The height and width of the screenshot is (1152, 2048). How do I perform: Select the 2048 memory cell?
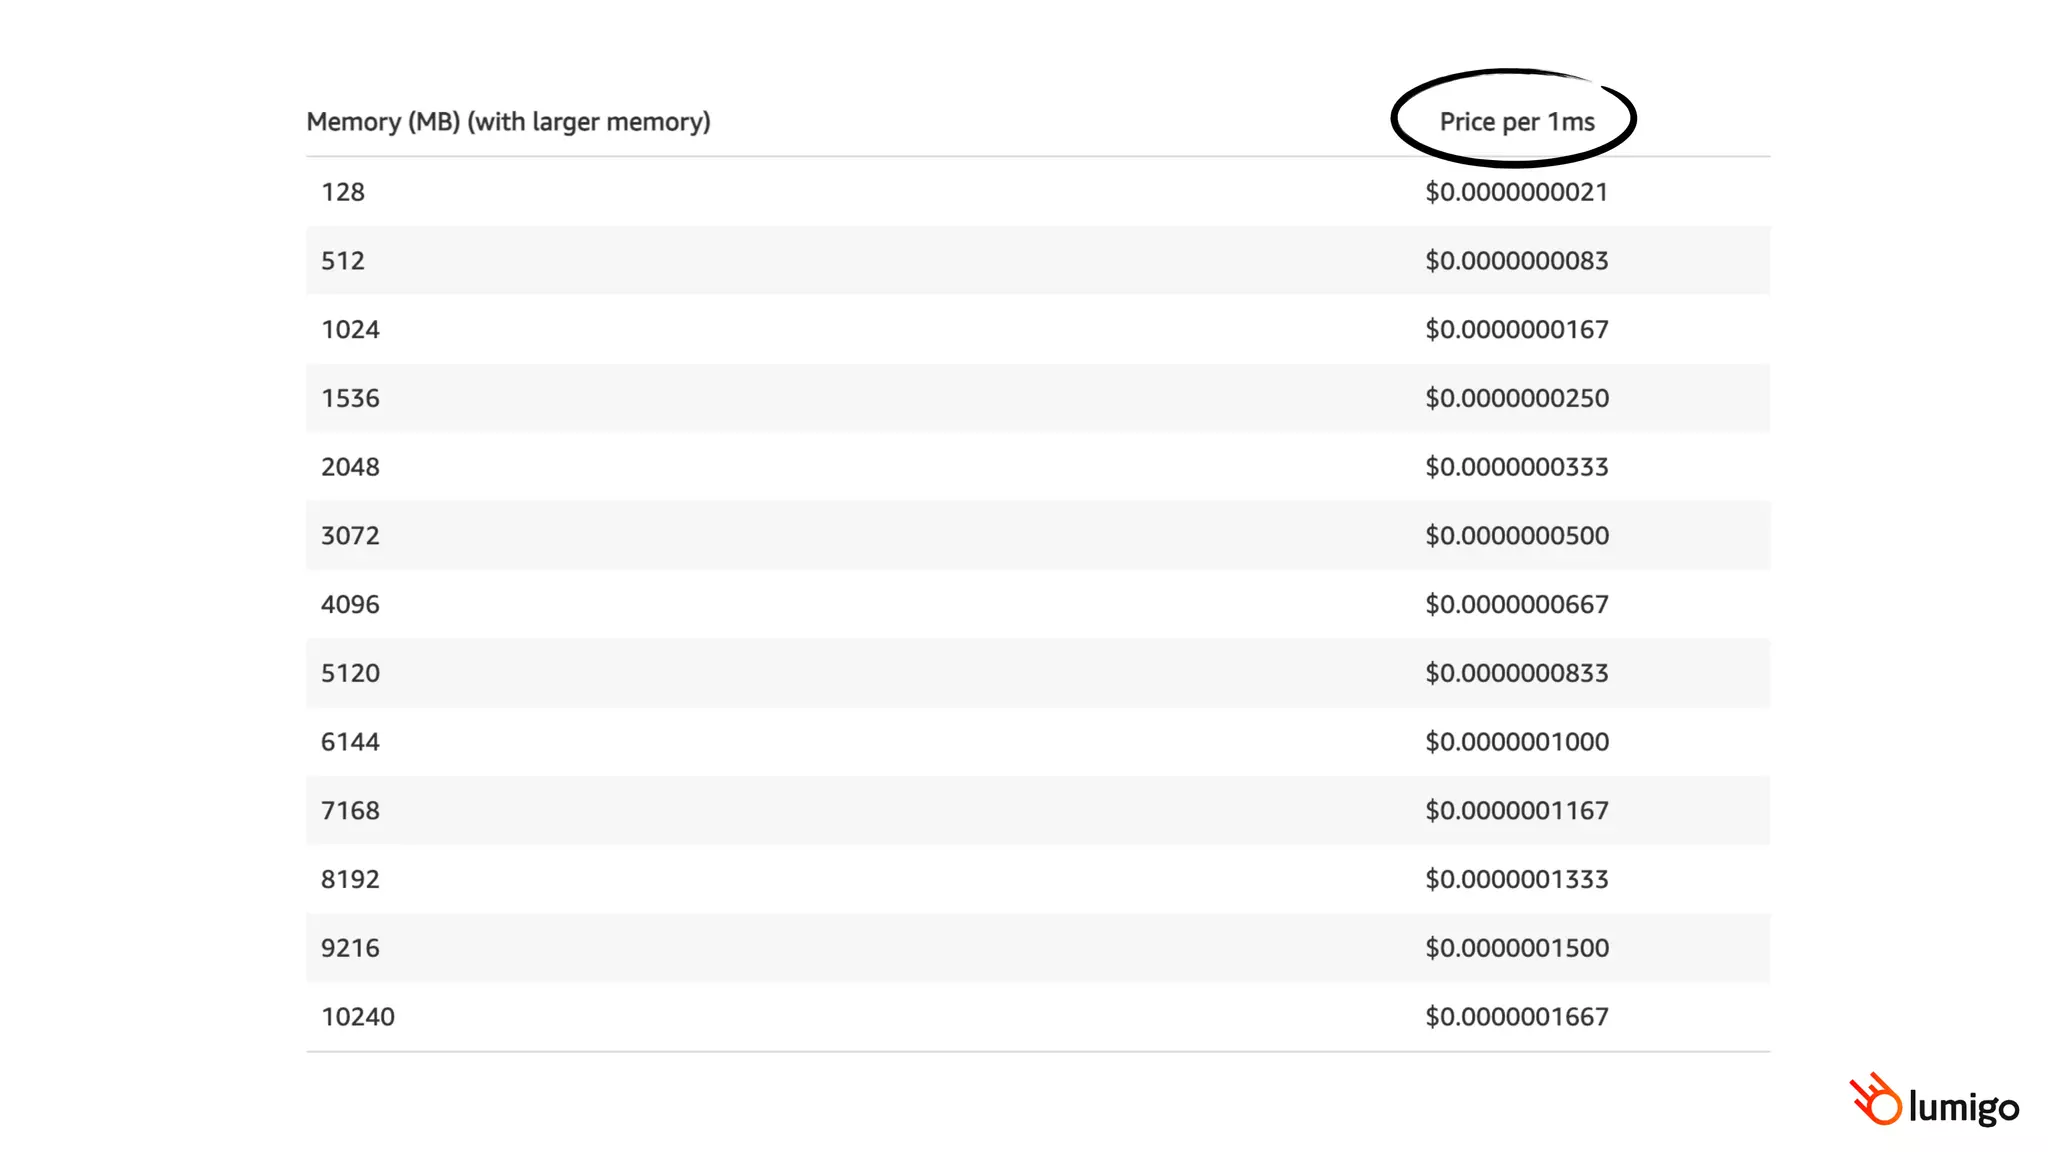(x=350, y=467)
